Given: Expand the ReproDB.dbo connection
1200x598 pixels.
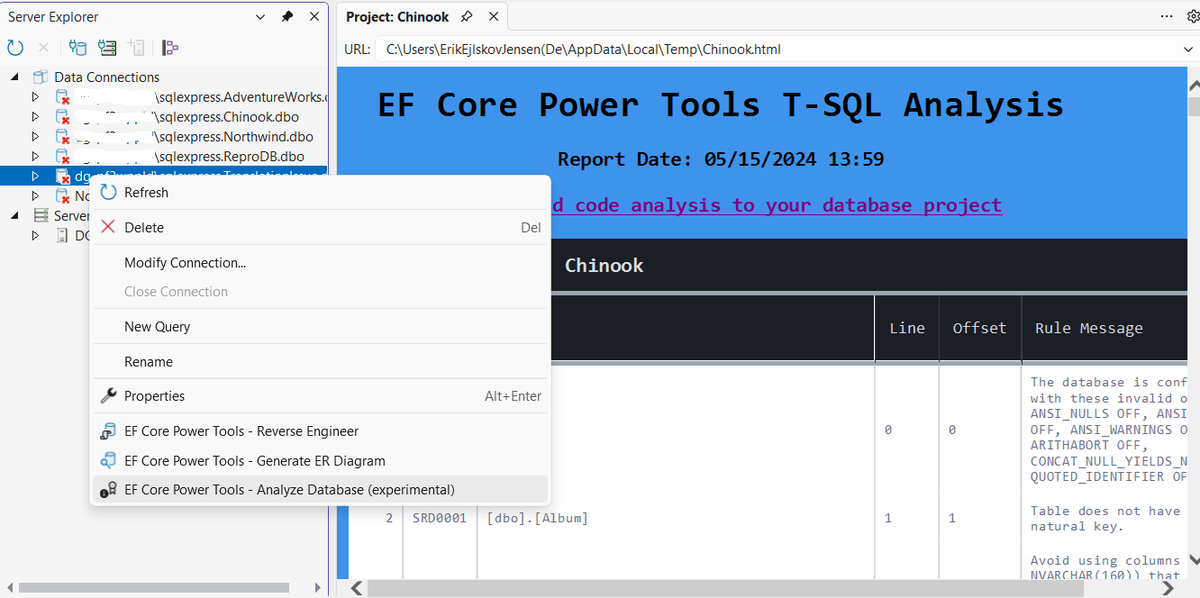Looking at the screenshot, I should pyautogui.click(x=36, y=157).
